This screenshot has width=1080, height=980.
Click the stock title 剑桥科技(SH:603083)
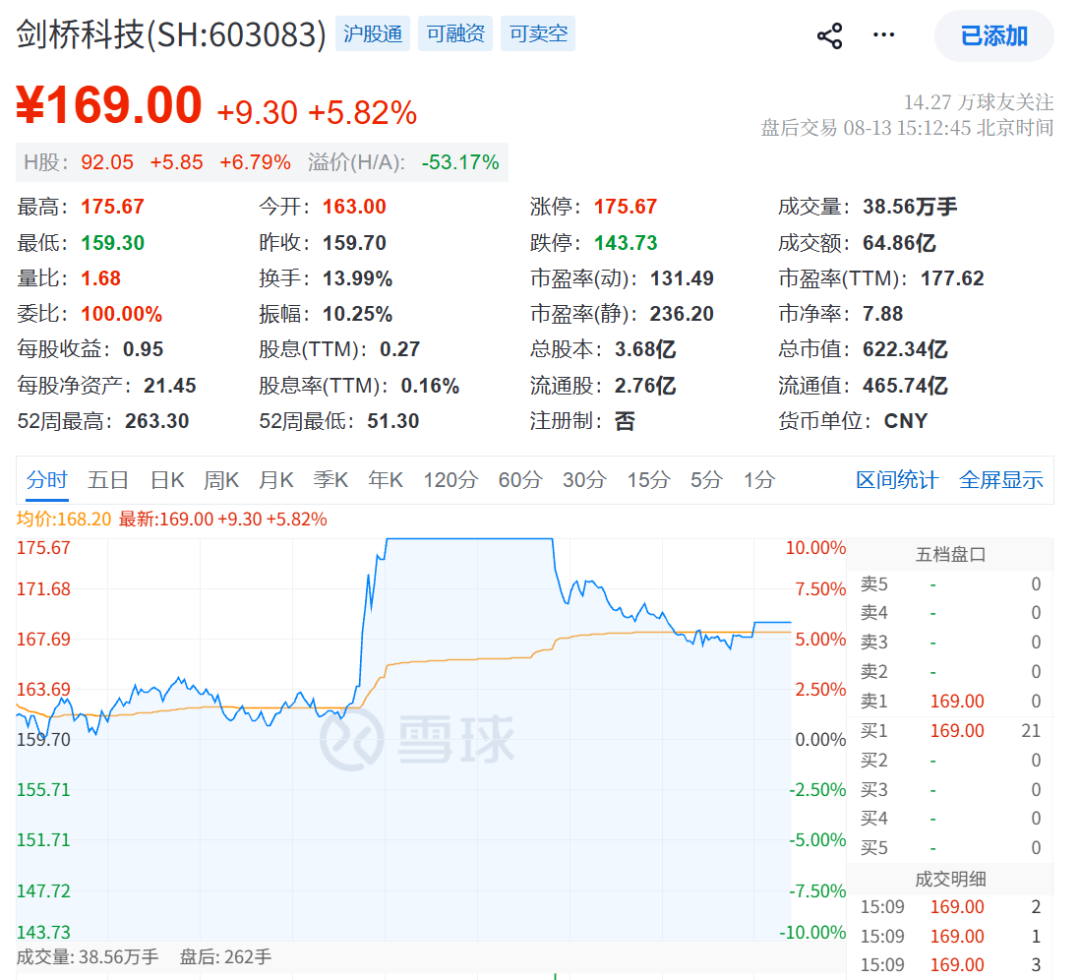click(x=171, y=34)
